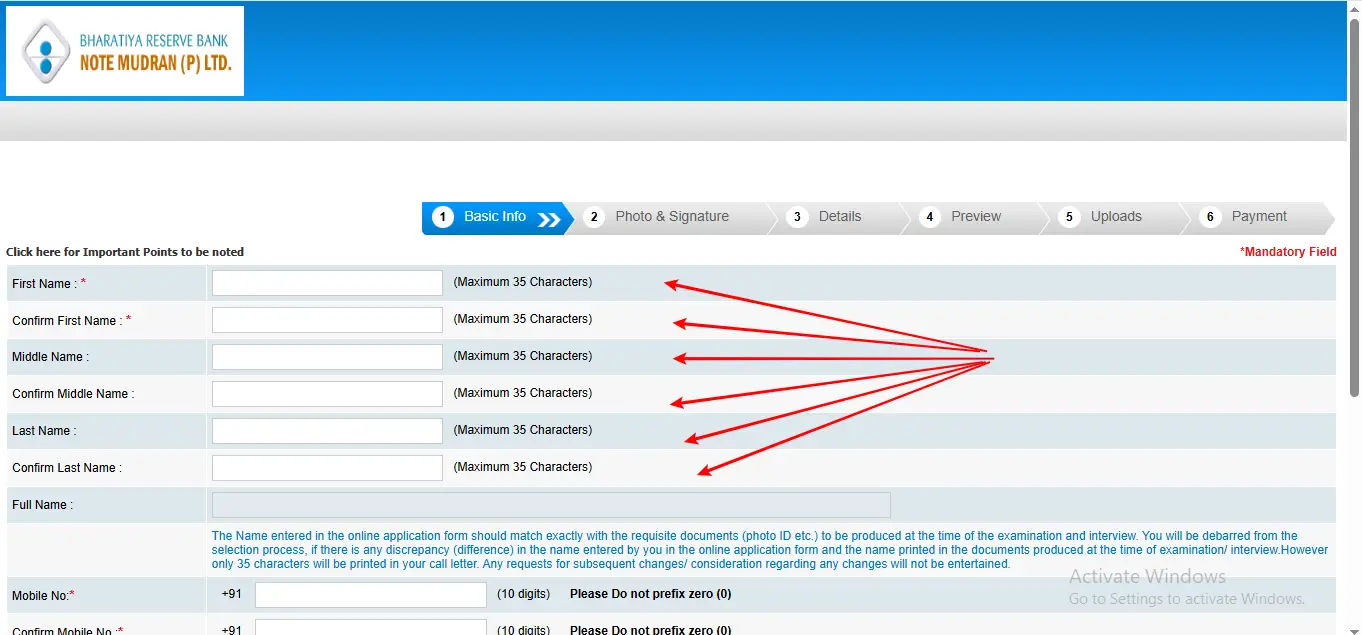This screenshot has width=1362, height=635.
Task: Click the Confirm First Name text box
Action: [x=327, y=320]
